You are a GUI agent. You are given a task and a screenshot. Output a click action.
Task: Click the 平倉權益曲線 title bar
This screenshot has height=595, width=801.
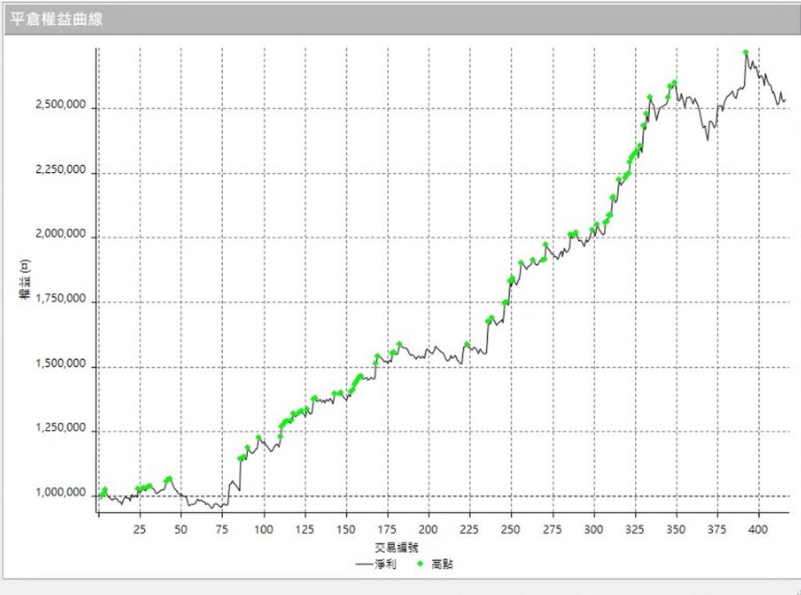(x=400, y=20)
